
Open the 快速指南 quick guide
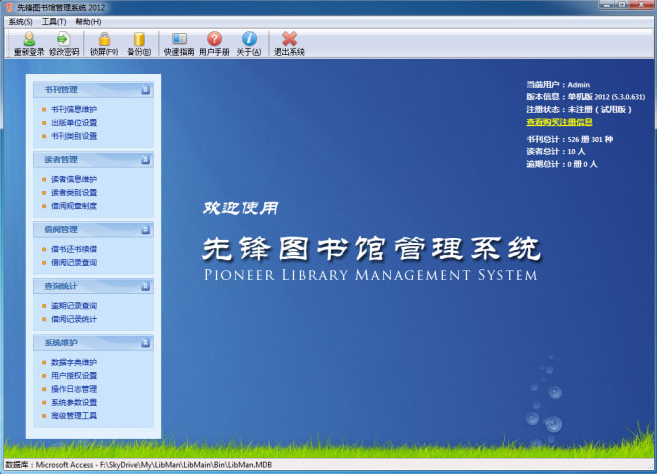(x=179, y=44)
